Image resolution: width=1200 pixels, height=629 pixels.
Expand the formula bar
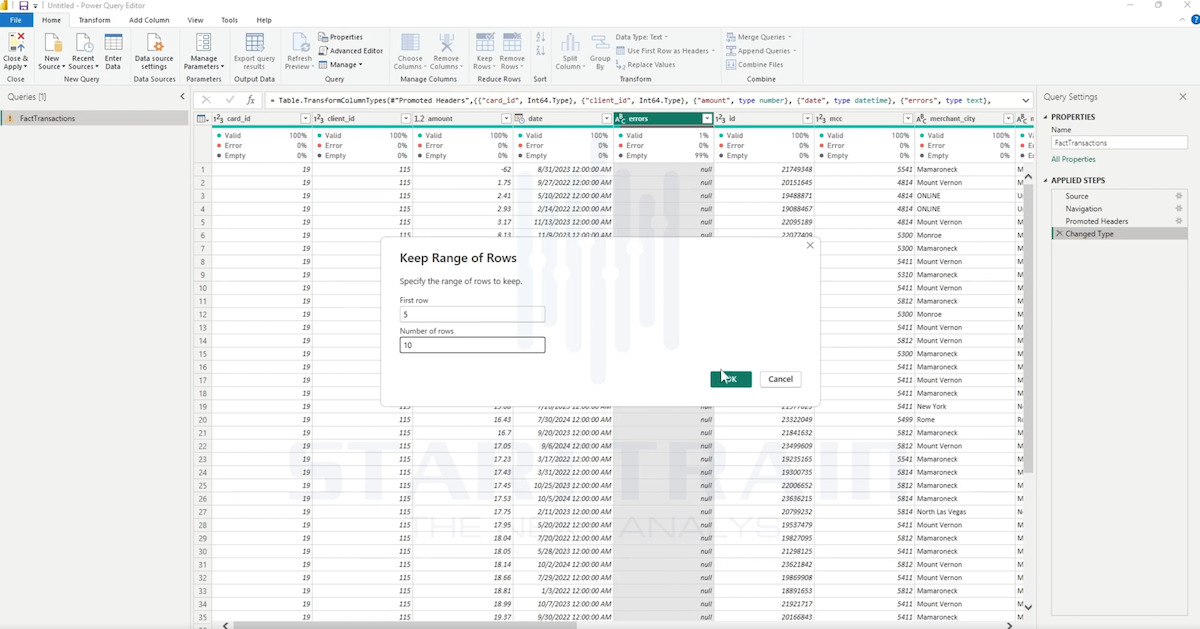tap(1025, 100)
